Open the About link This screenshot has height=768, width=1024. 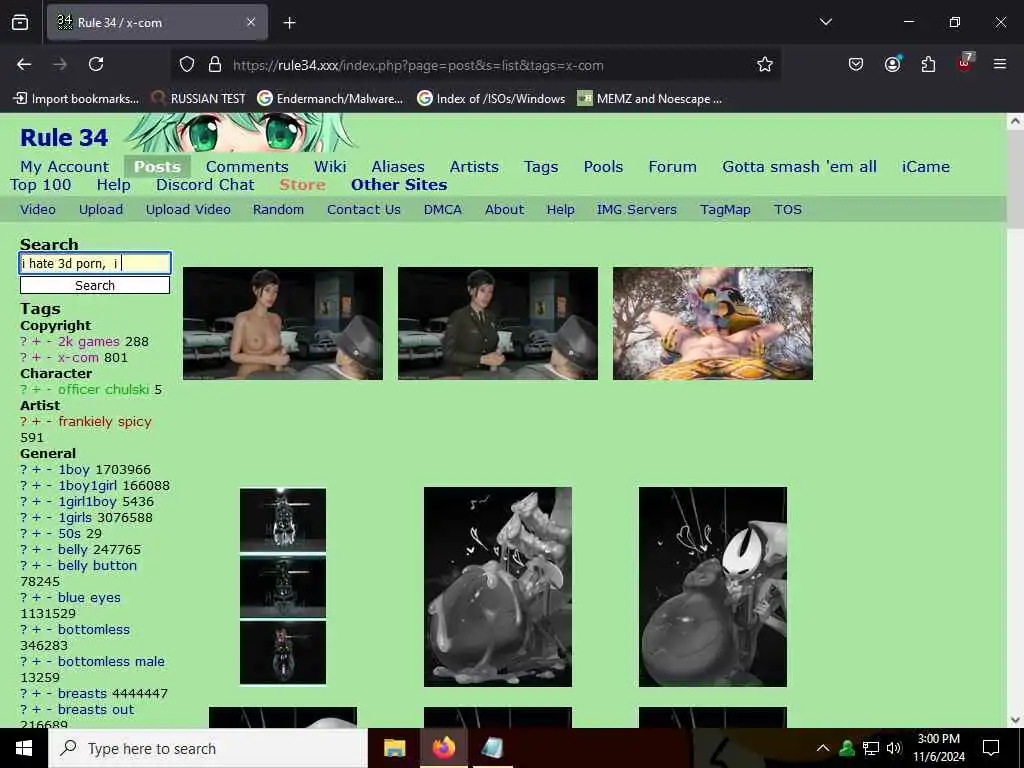click(x=504, y=210)
